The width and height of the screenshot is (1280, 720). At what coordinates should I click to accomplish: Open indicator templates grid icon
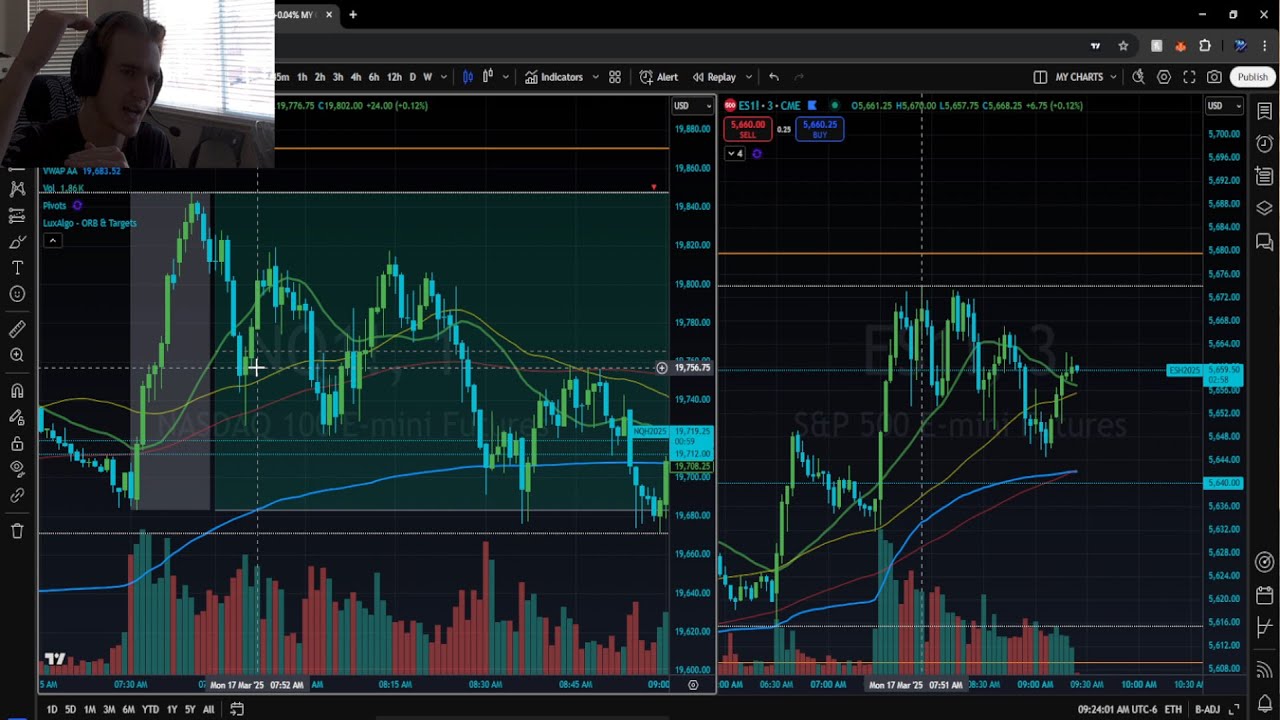click(x=615, y=77)
